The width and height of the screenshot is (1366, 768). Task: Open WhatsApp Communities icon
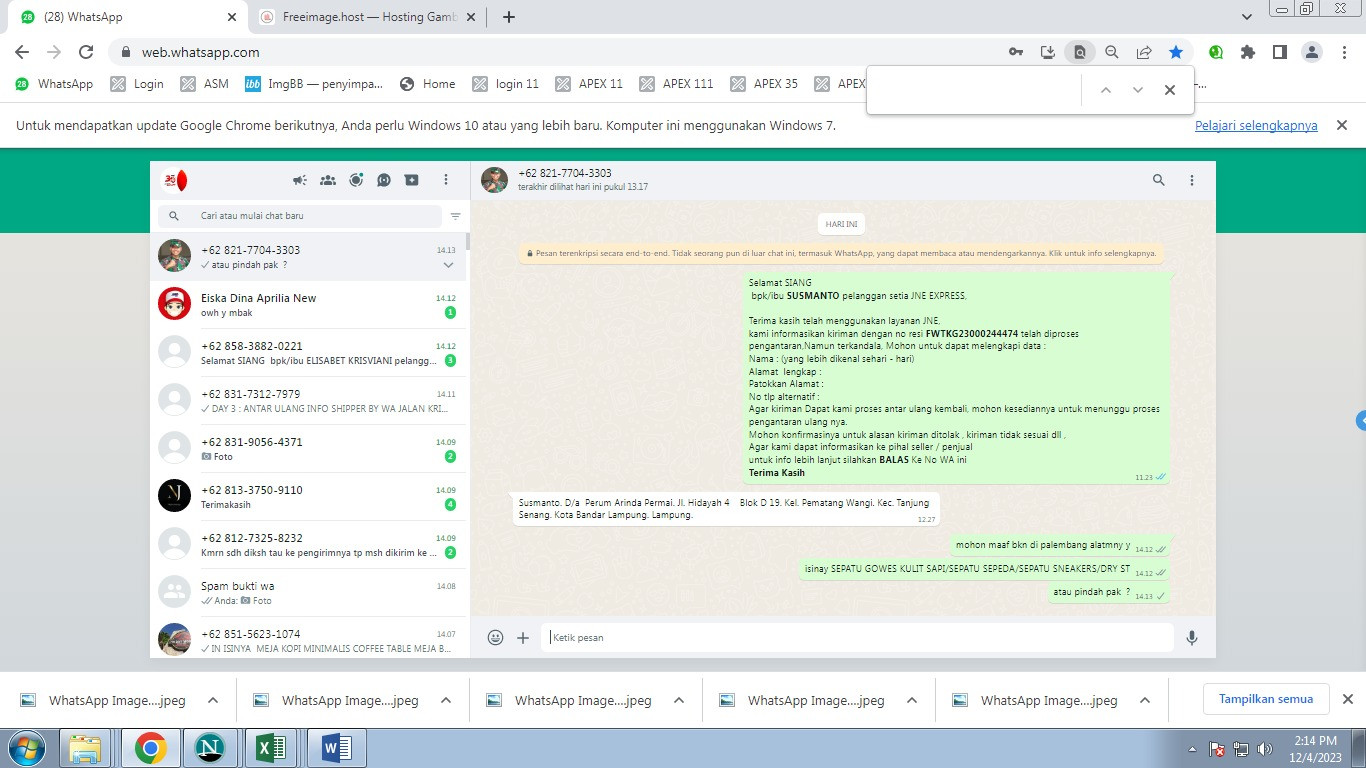327,180
